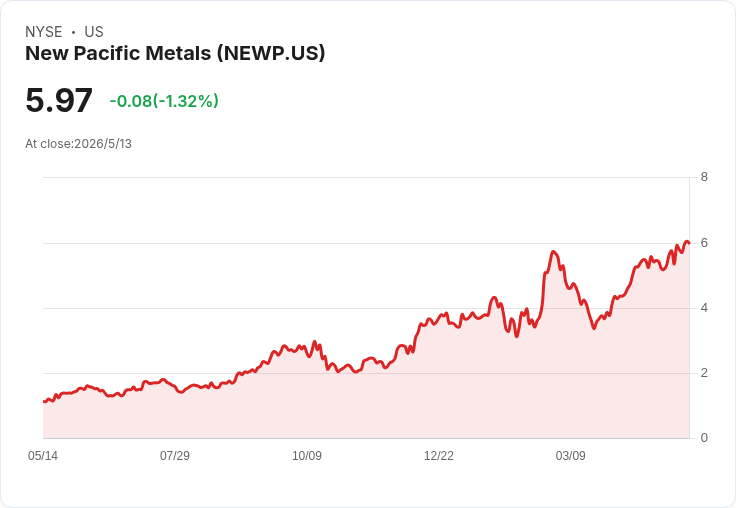This screenshot has width=736, height=508.
Task: Click the 10/09 date on x-axis
Action: pos(307,456)
